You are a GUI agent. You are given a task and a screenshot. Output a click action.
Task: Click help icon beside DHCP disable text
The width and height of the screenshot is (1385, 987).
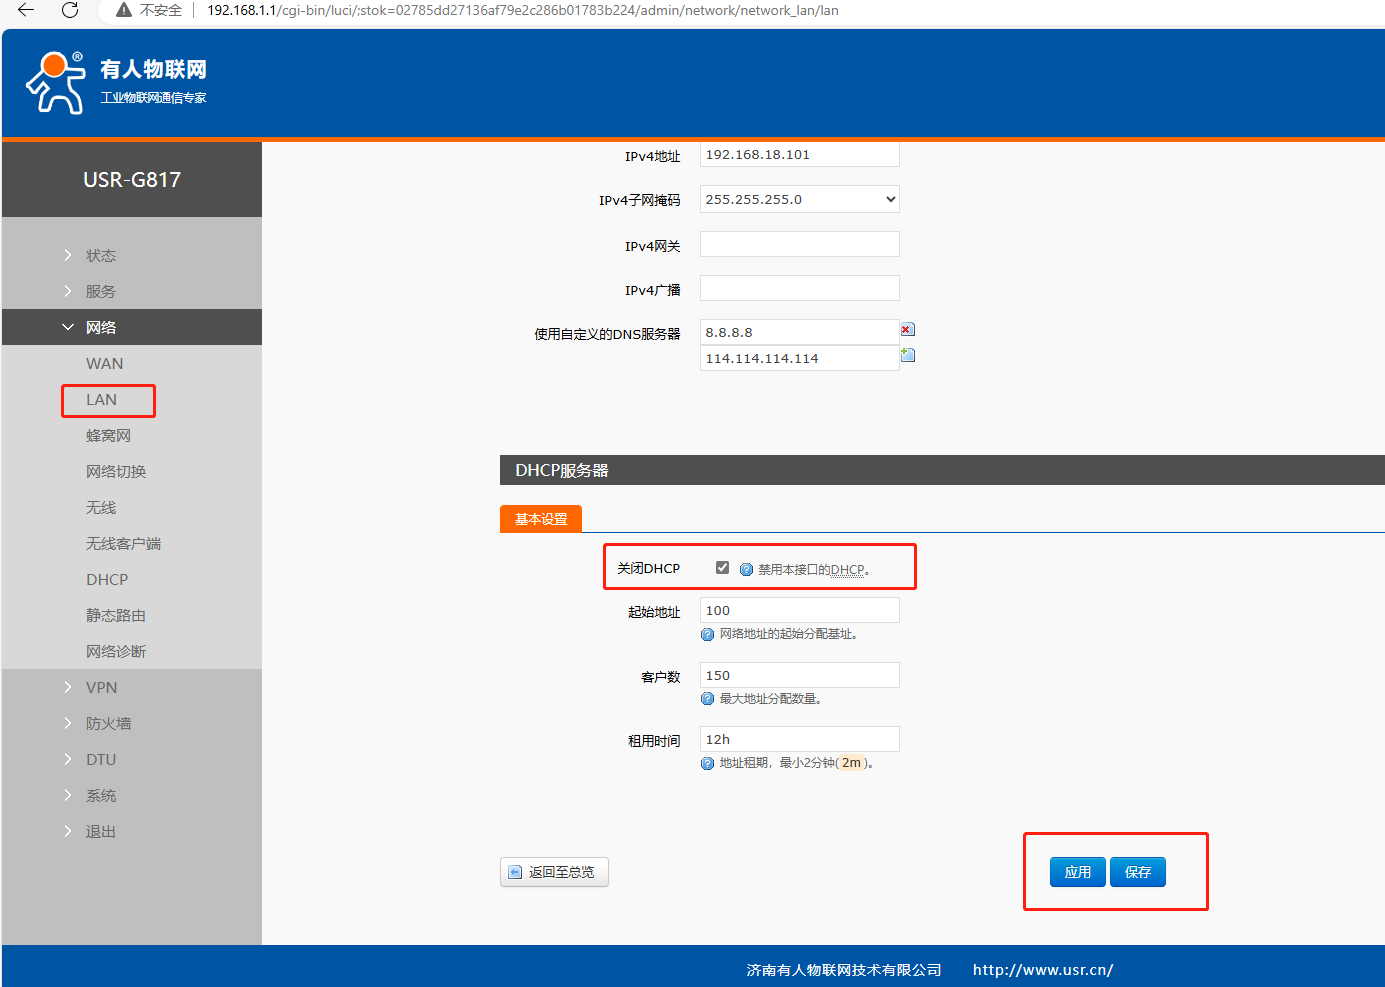point(746,569)
